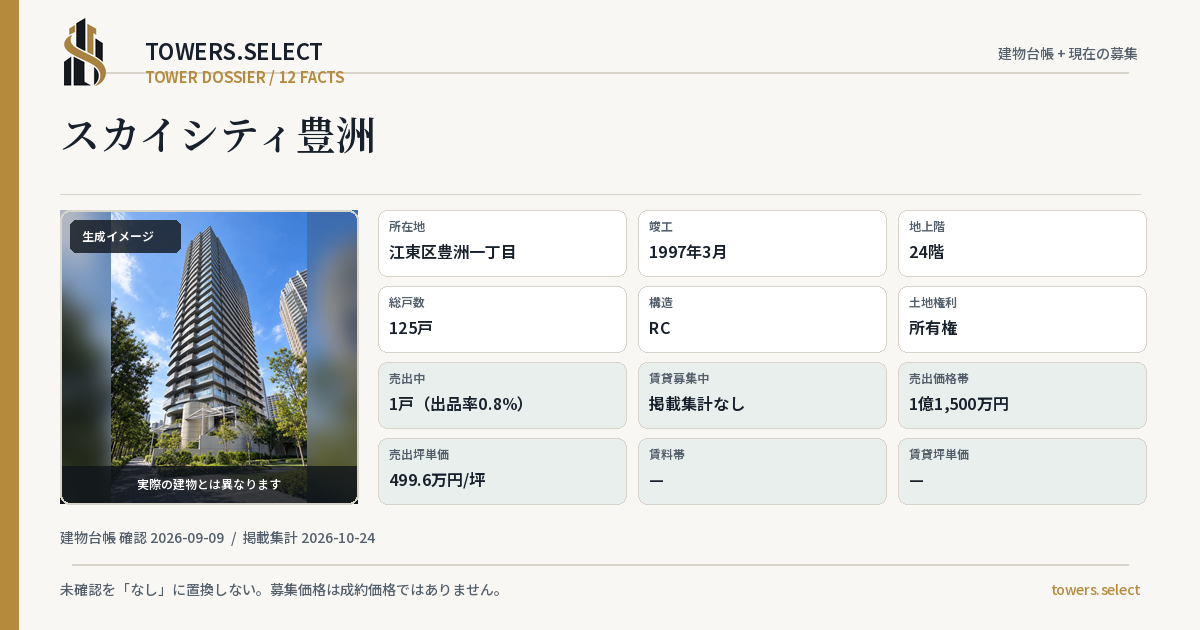Select the 賃貸坪単価 card with dash value
The image size is (1200, 630).
click(x=1022, y=471)
